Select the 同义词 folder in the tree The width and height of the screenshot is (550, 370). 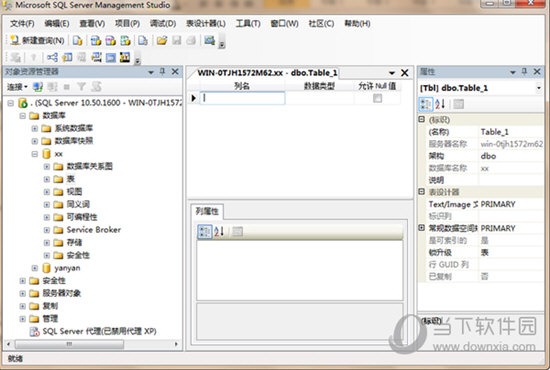[78, 204]
